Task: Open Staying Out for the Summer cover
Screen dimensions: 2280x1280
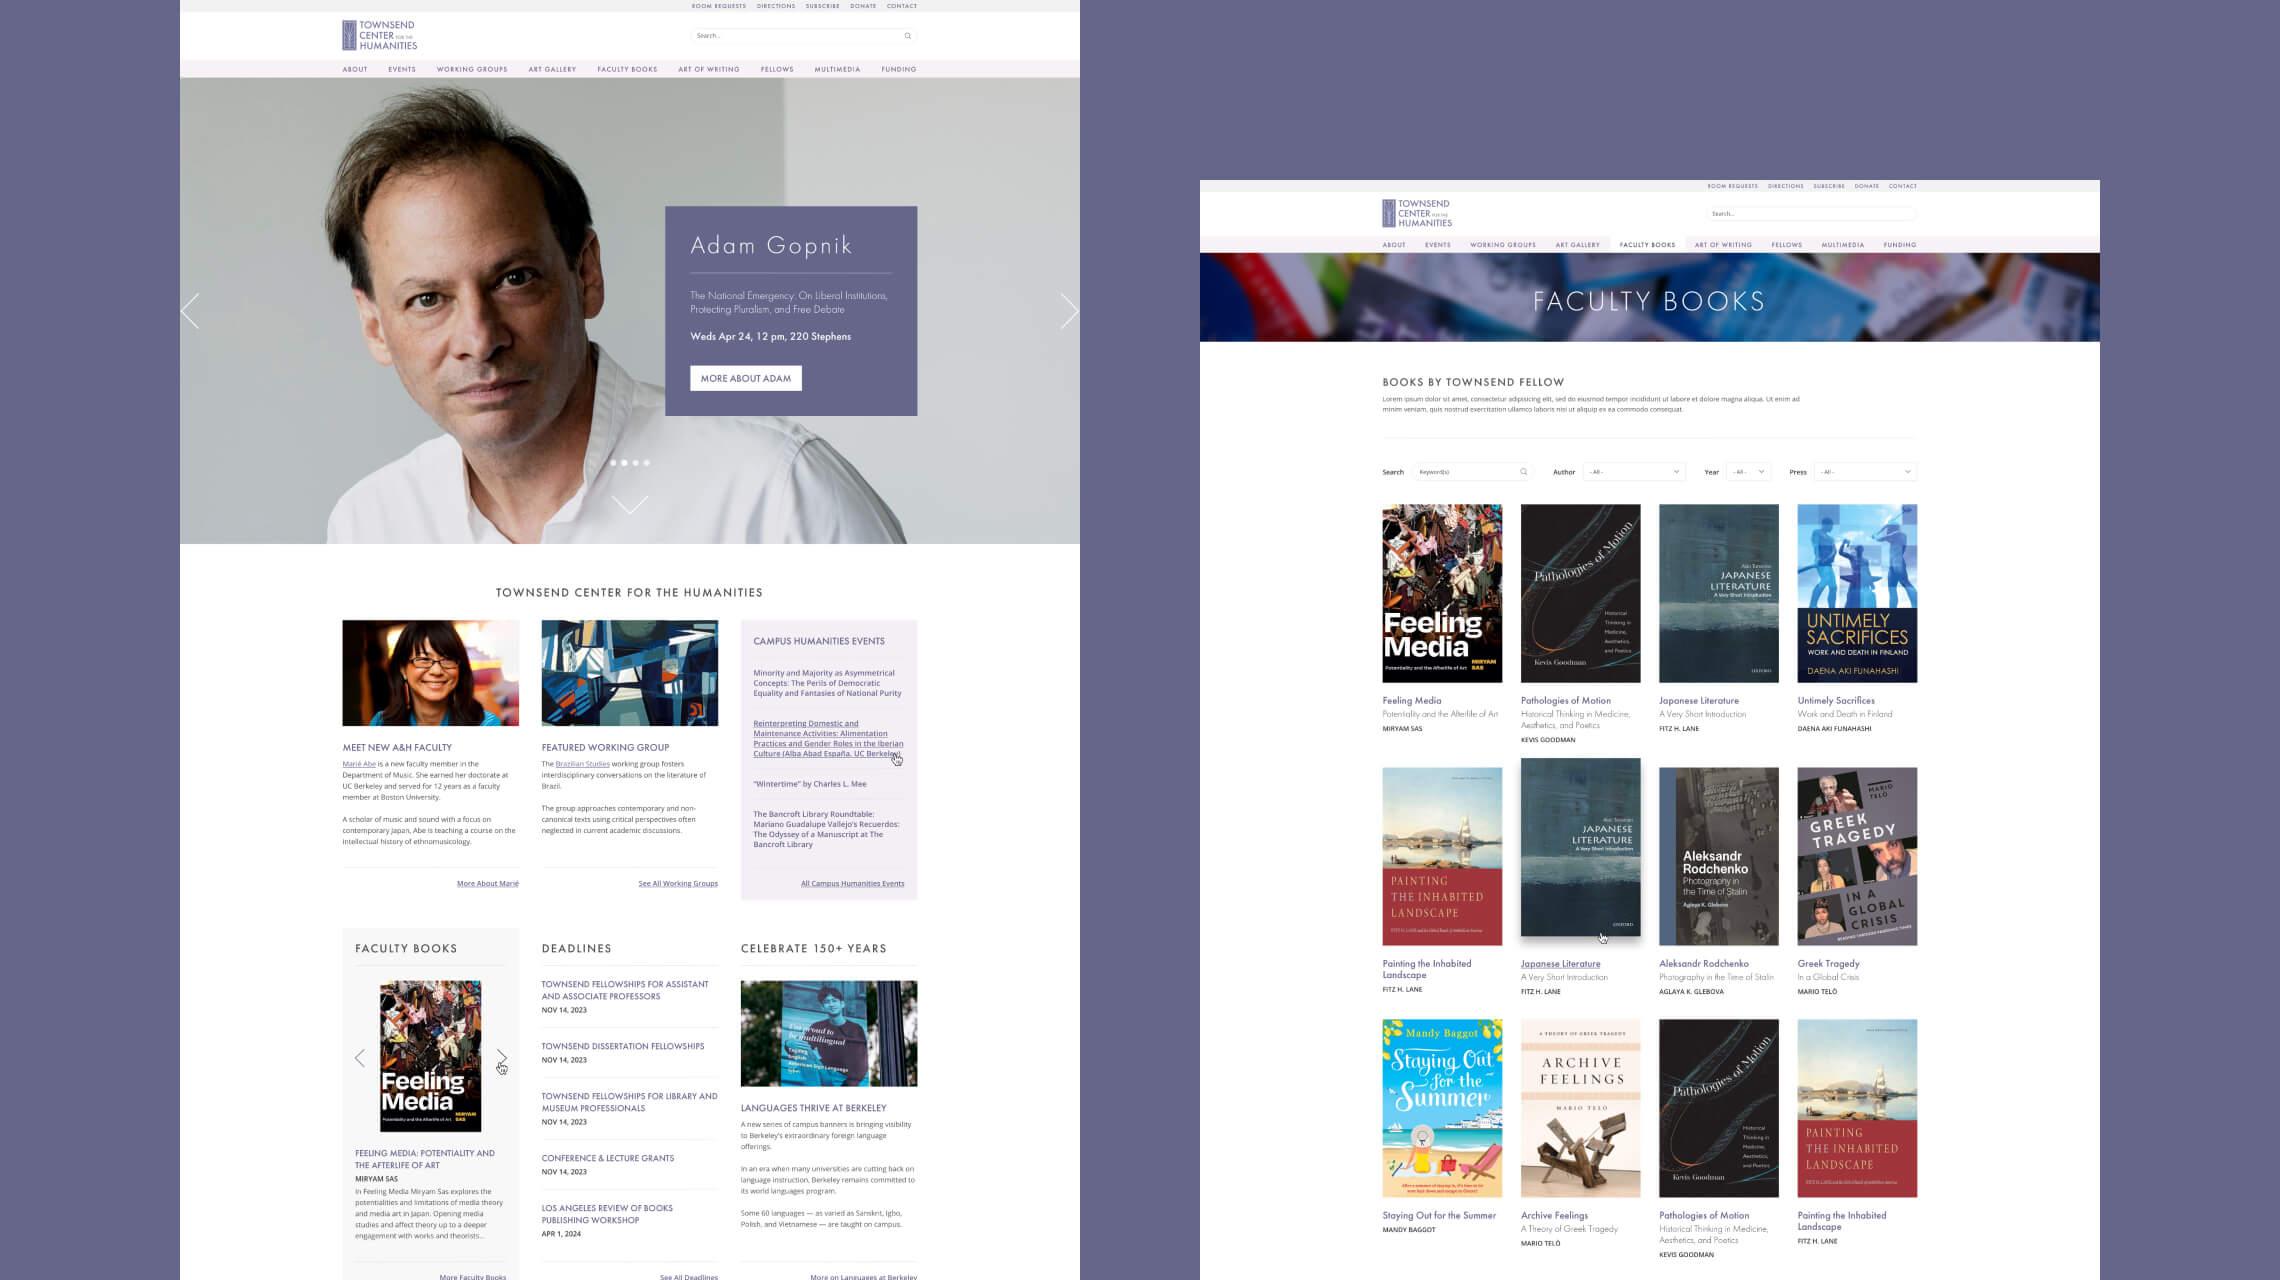Action: [x=1442, y=1108]
